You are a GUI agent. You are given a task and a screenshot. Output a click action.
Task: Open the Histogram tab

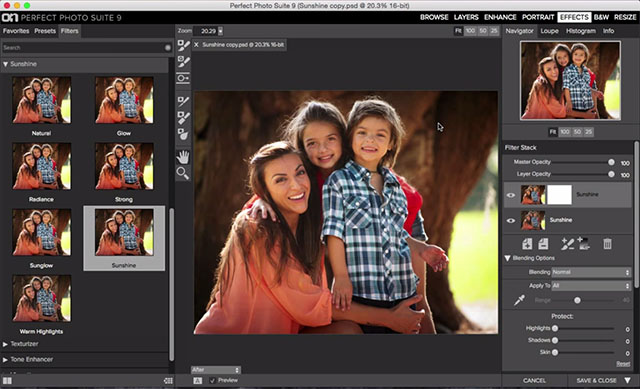[x=580, y=31]
